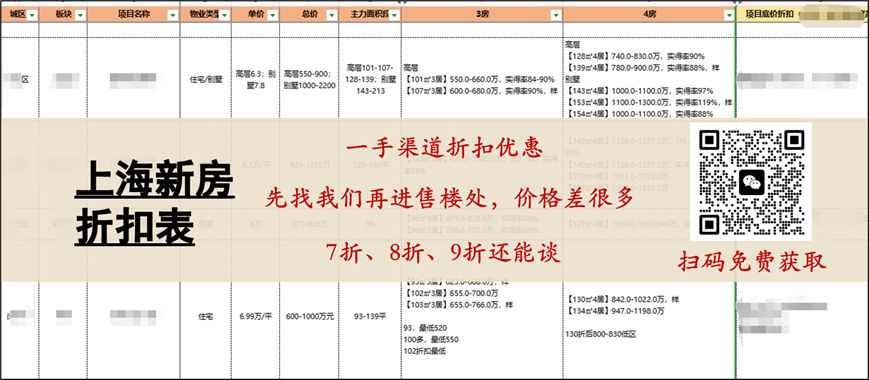
Task: Select the total price cell 高层550-900；别墅1000-2200
Action: click(309, 80)
